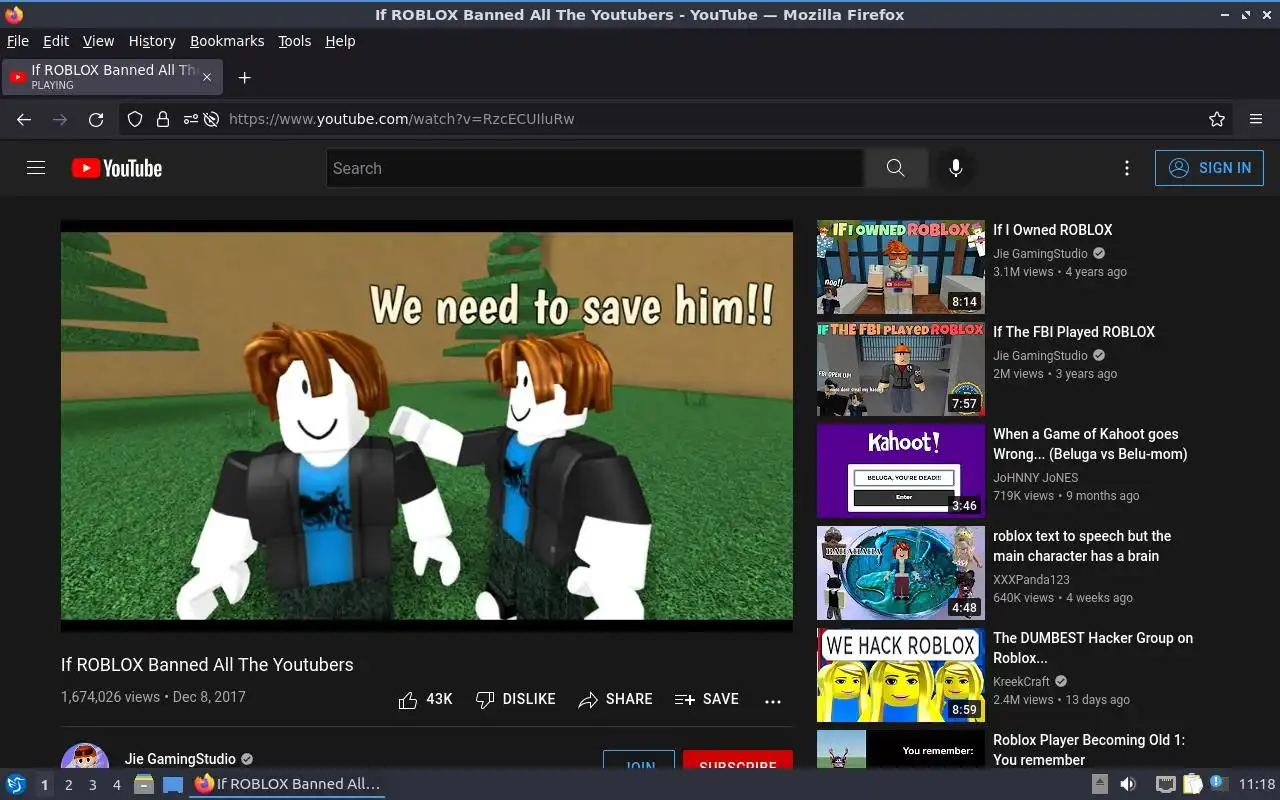Open the Kahoot video thumbnail
Viewport: 1280px width, 800px height.
coord(901,471)
